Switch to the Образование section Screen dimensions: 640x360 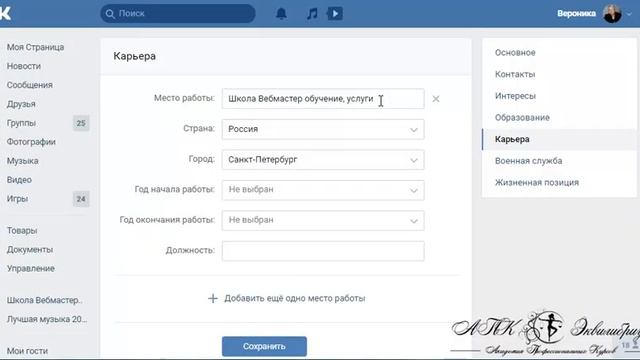tap(522, 118)
